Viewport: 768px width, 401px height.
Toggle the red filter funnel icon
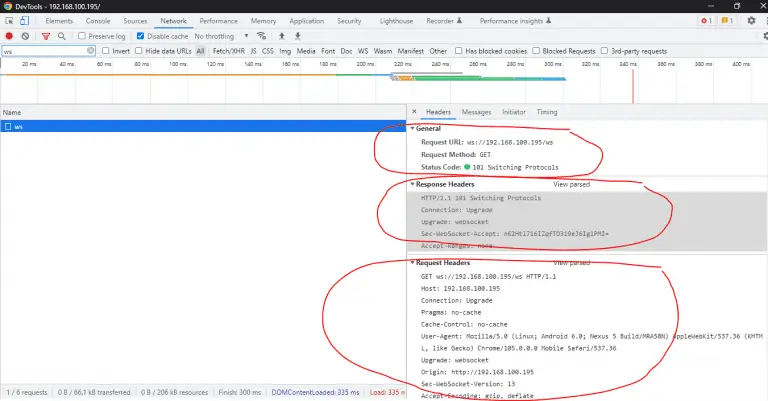click(44, 36)
